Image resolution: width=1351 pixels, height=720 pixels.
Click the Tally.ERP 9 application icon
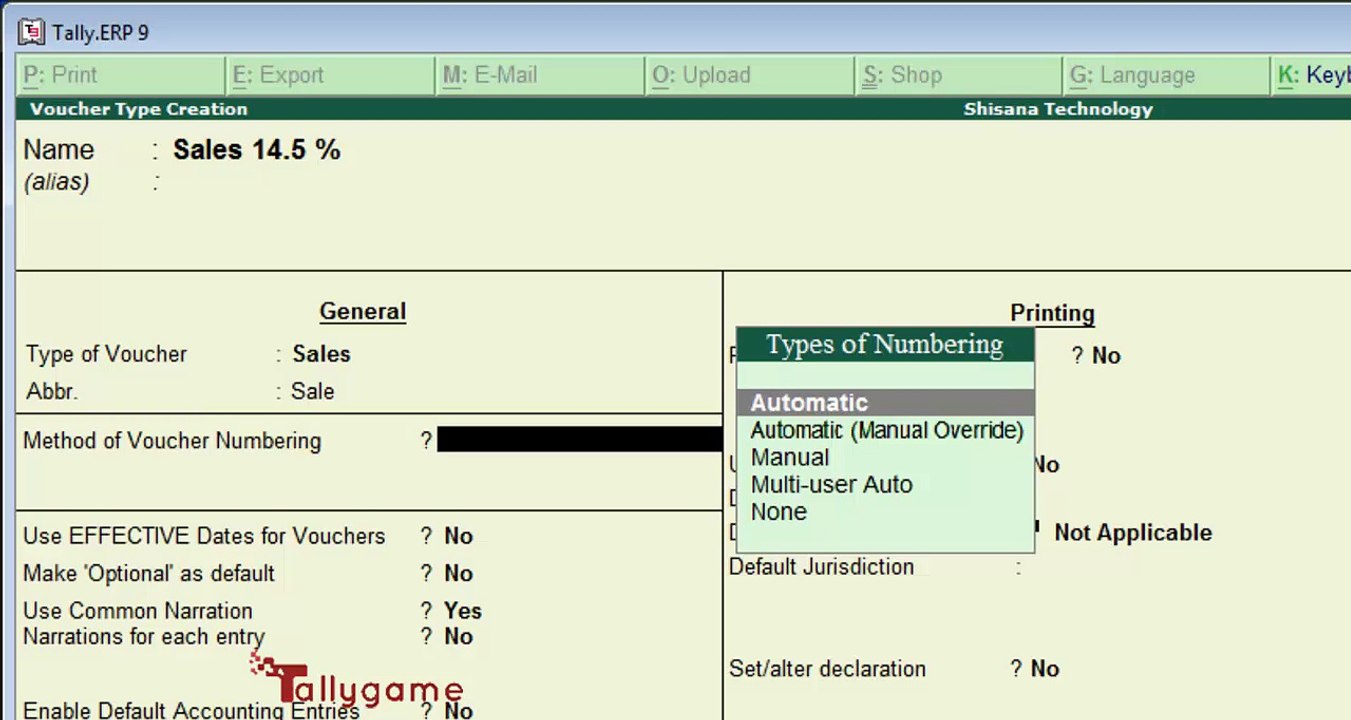[x=32, y=32]
